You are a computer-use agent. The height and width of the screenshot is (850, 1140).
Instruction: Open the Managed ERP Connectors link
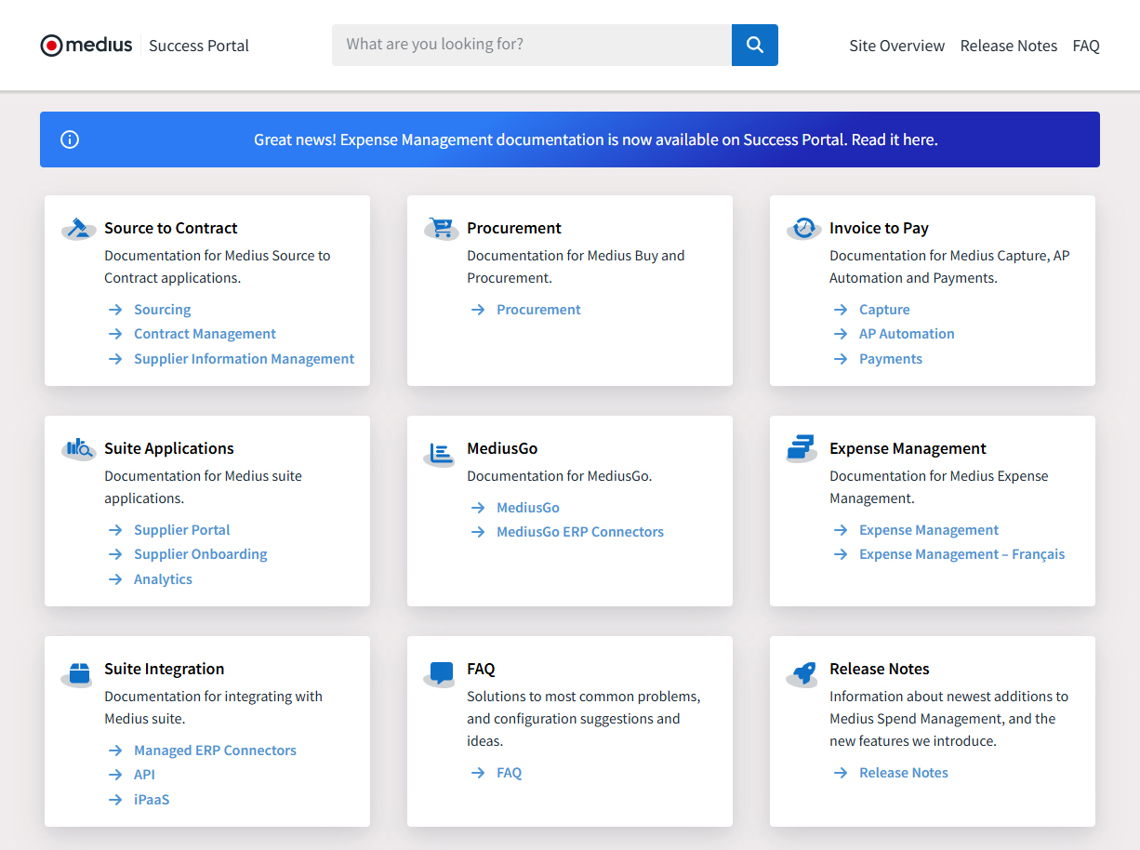pyautogui.click(x=215, y=749)
